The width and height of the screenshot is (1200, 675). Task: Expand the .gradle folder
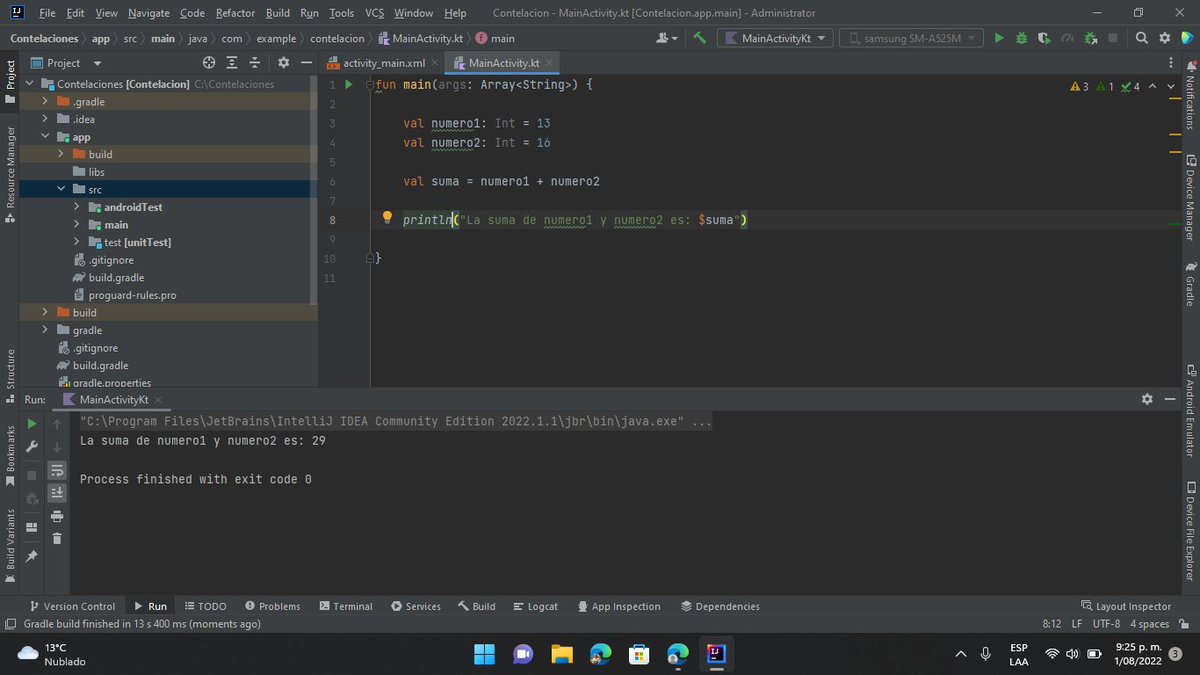point(46,102)
